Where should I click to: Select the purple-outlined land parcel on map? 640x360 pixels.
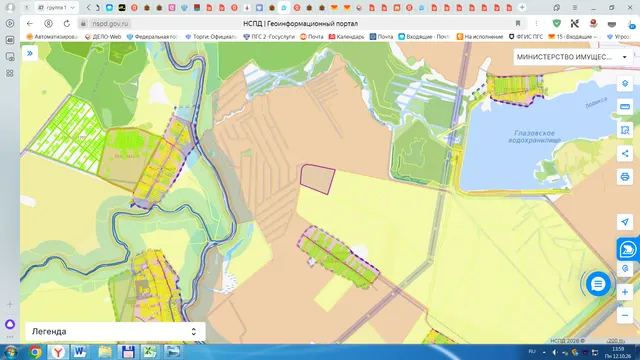tap(317, 179)
